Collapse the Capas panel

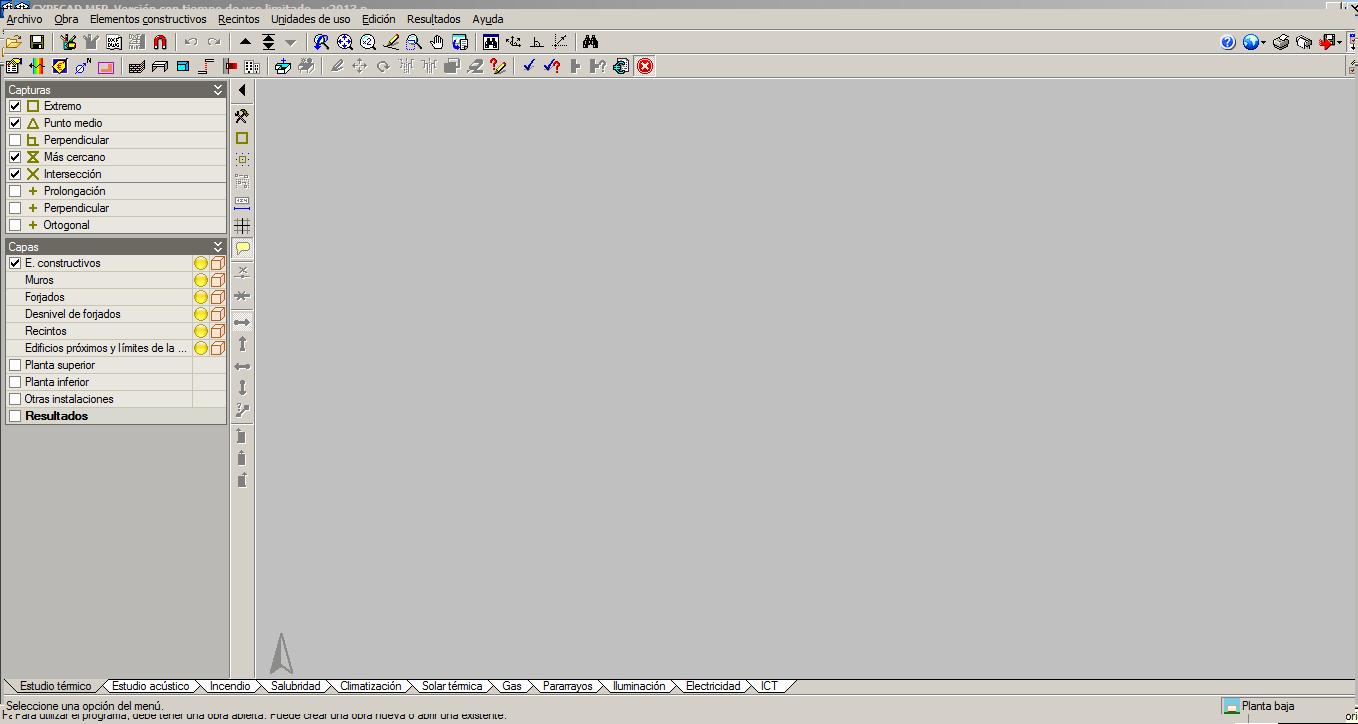pyautogui.click(x=218, y=246)
